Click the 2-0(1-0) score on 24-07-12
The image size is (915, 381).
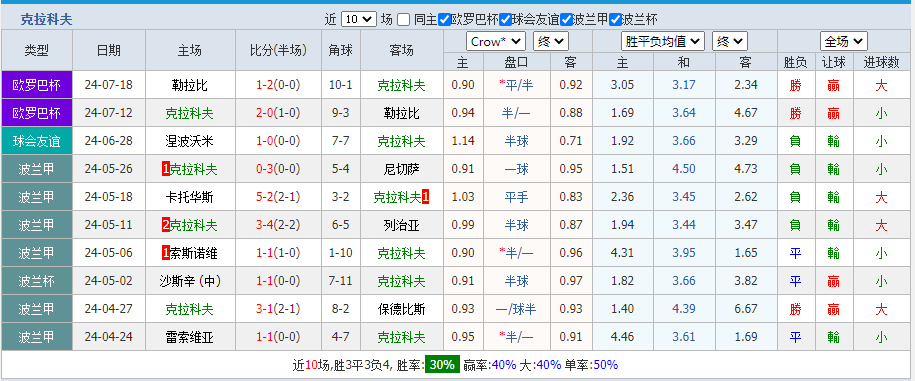point(278,113)
